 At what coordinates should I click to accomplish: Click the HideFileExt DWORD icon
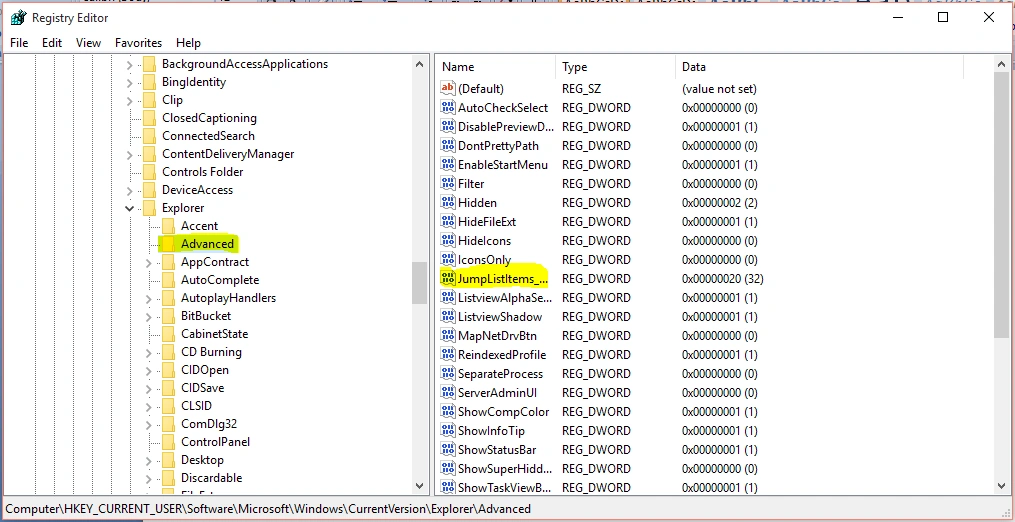447,221
